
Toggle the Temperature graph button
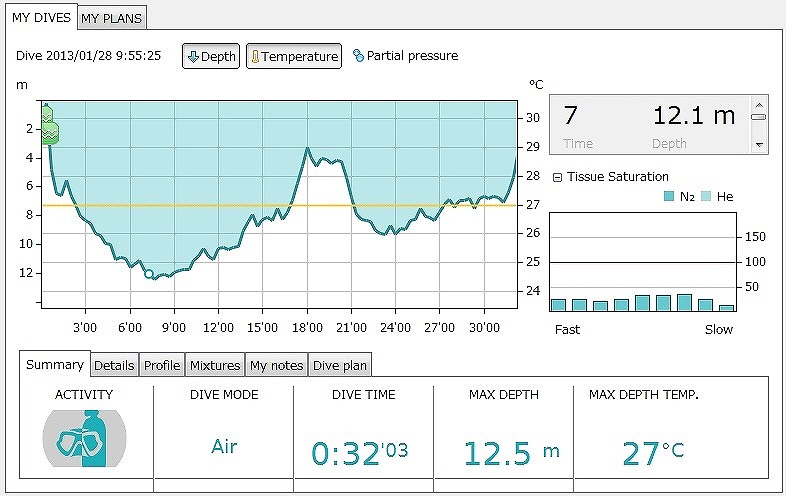coord(294,56)
